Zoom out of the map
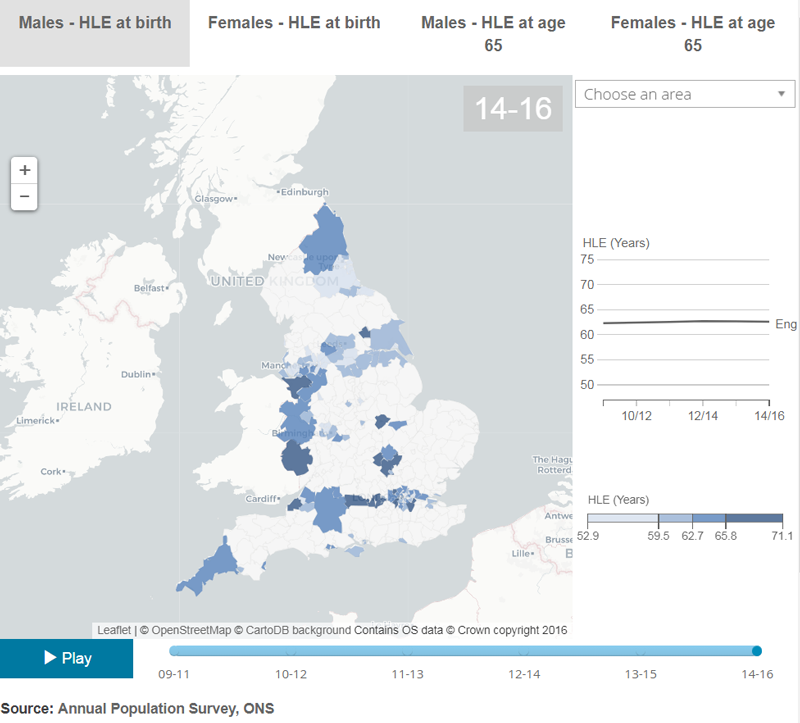 [25, 197]
